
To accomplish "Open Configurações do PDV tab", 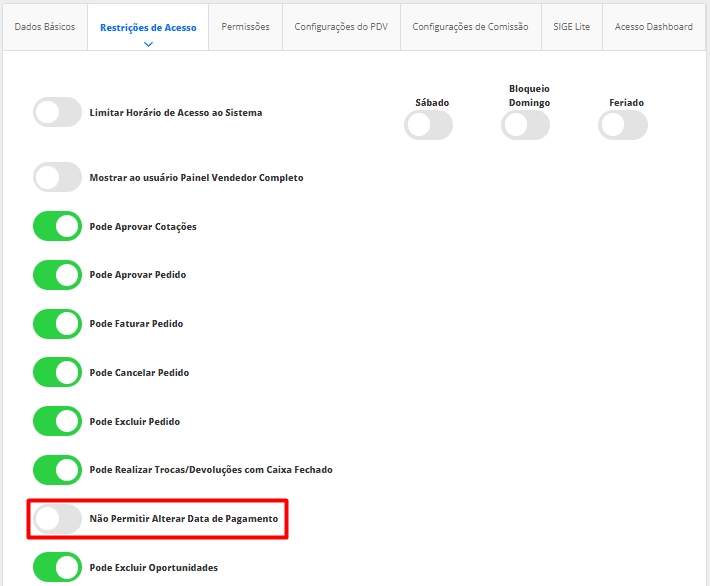I will pyautogui.click(x=341, y=27).
